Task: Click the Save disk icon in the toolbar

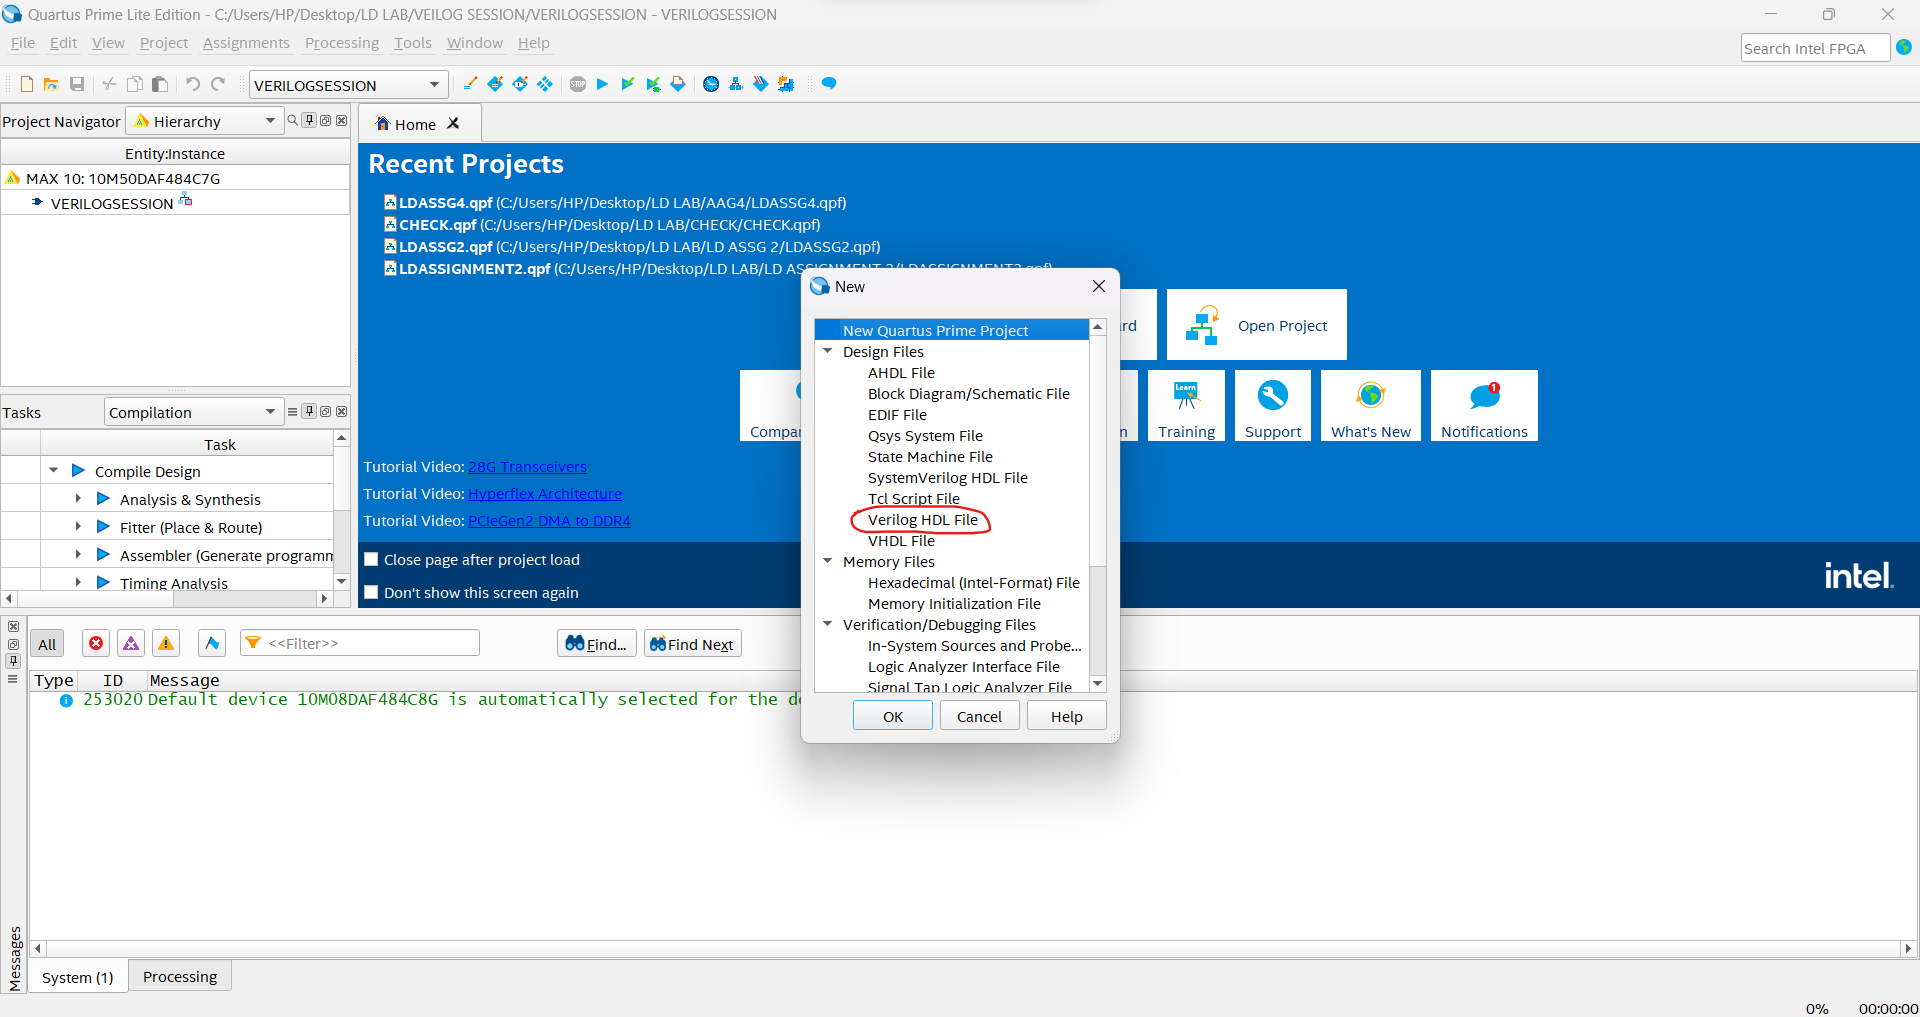Action: (77, 84)
